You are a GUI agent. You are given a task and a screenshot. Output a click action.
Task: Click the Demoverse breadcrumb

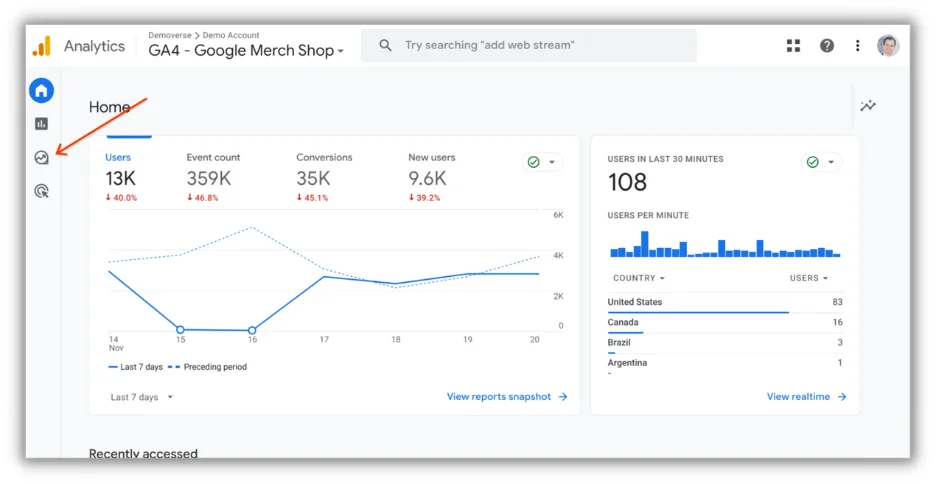tap(170, 35)
